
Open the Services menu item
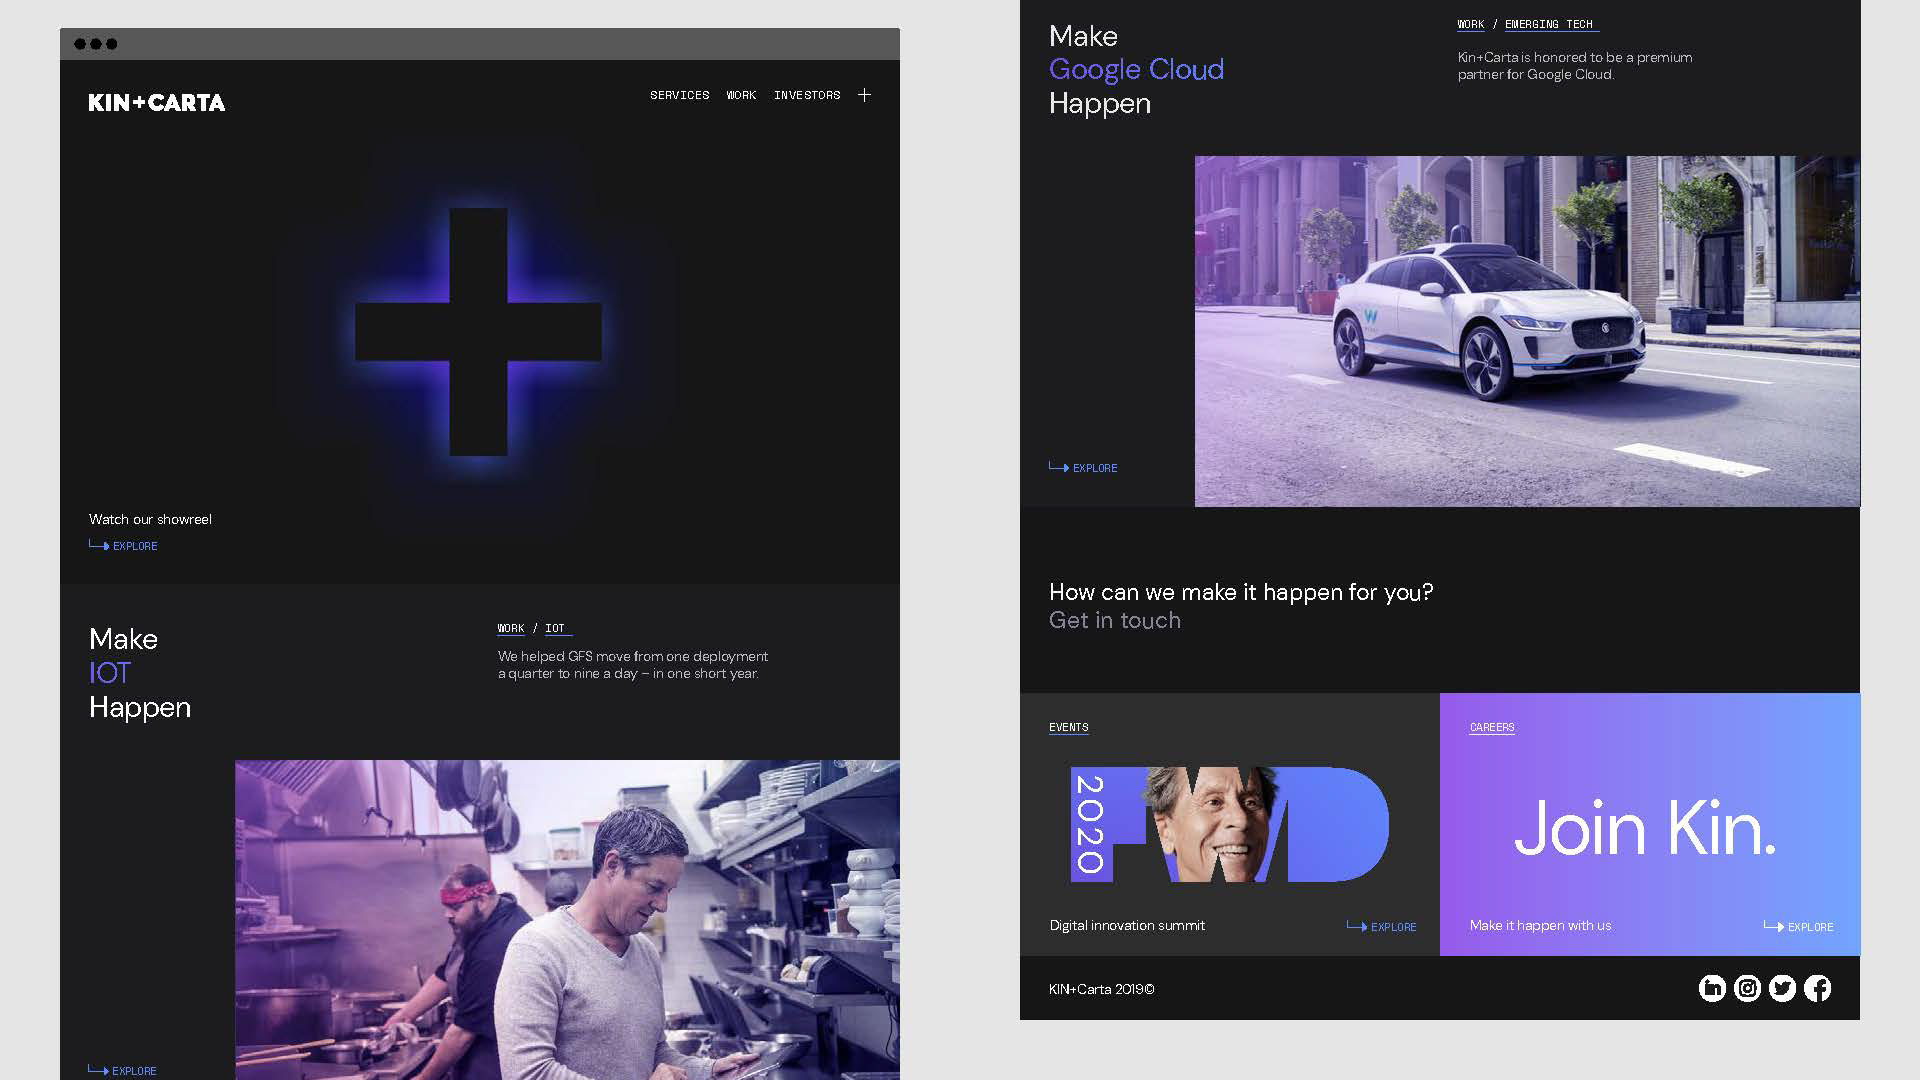(679, 95)
